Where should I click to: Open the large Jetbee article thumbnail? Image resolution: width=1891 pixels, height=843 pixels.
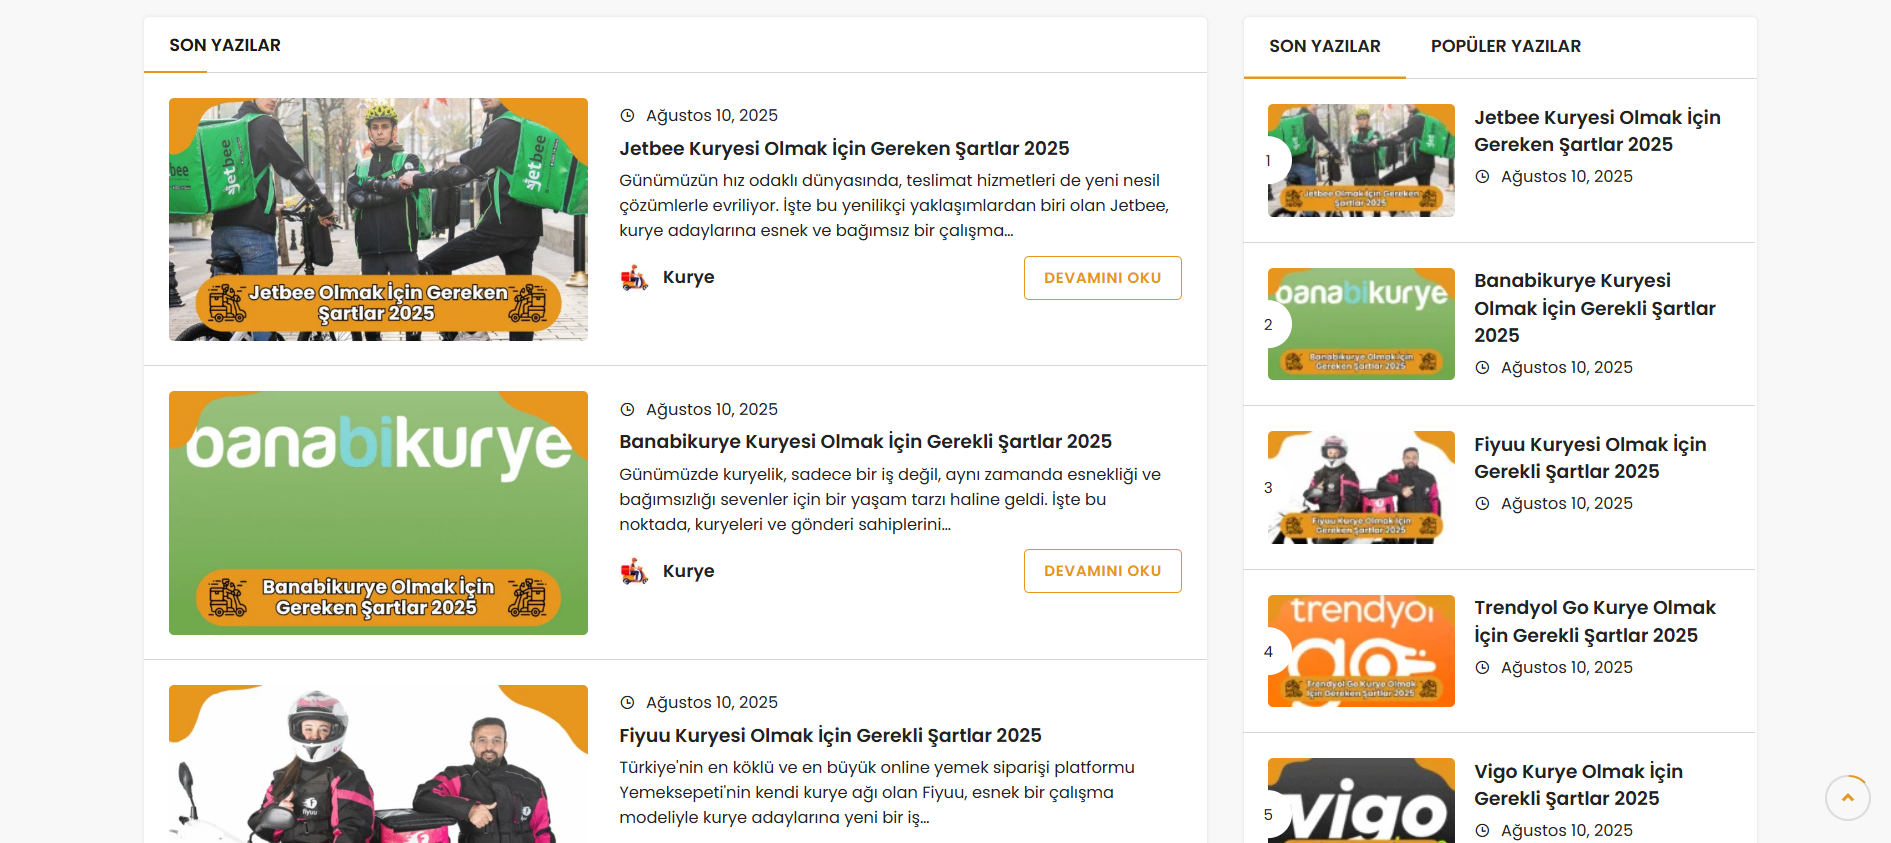378,219
